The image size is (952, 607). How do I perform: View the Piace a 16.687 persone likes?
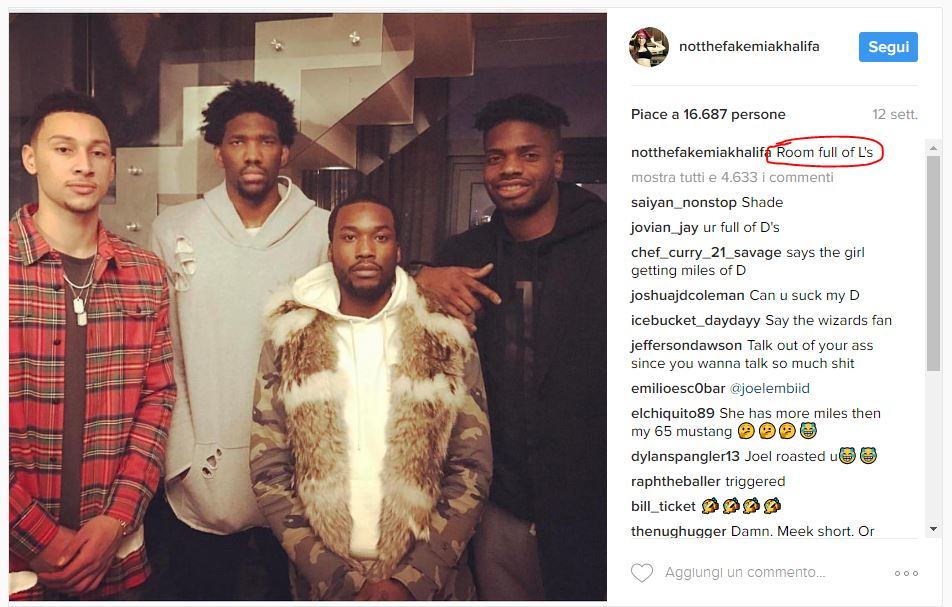tap(708, 114)
